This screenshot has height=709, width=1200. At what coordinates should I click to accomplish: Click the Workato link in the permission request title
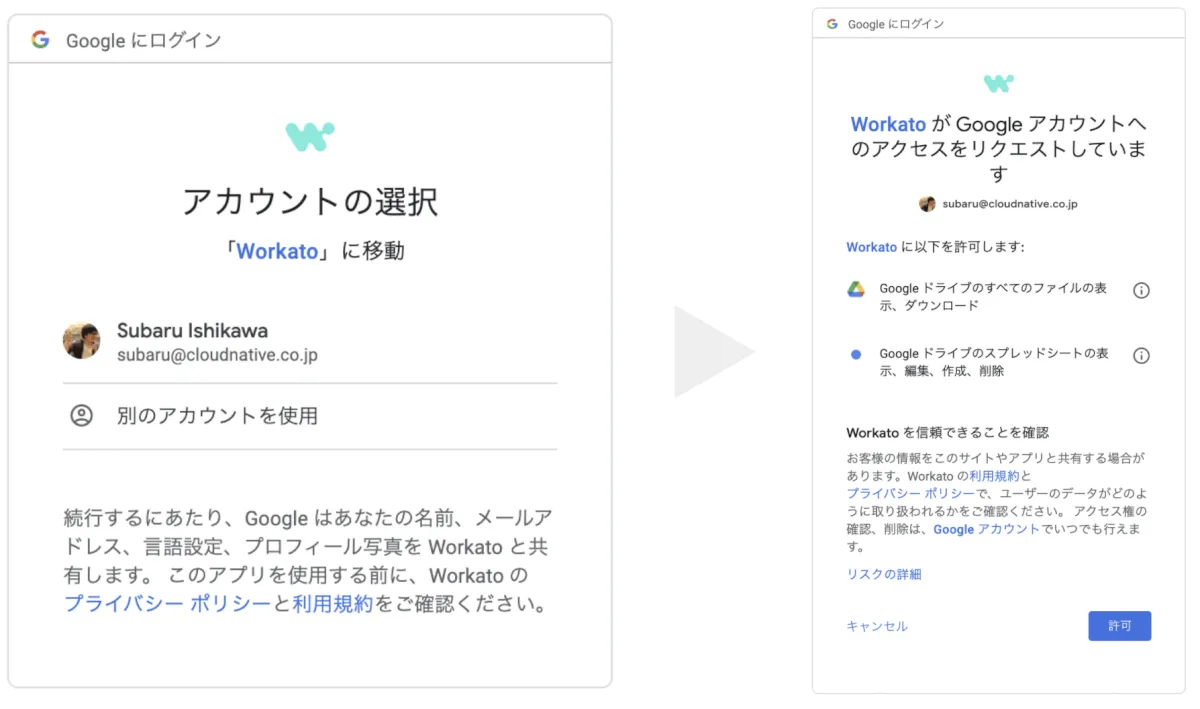click(x=888, y=125)
